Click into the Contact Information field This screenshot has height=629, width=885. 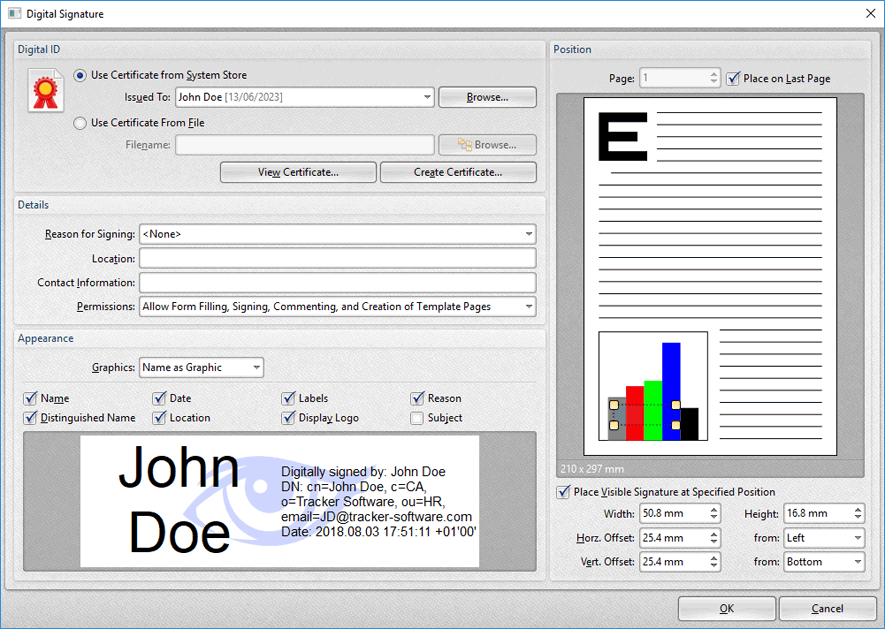click(x=338, y=283)
